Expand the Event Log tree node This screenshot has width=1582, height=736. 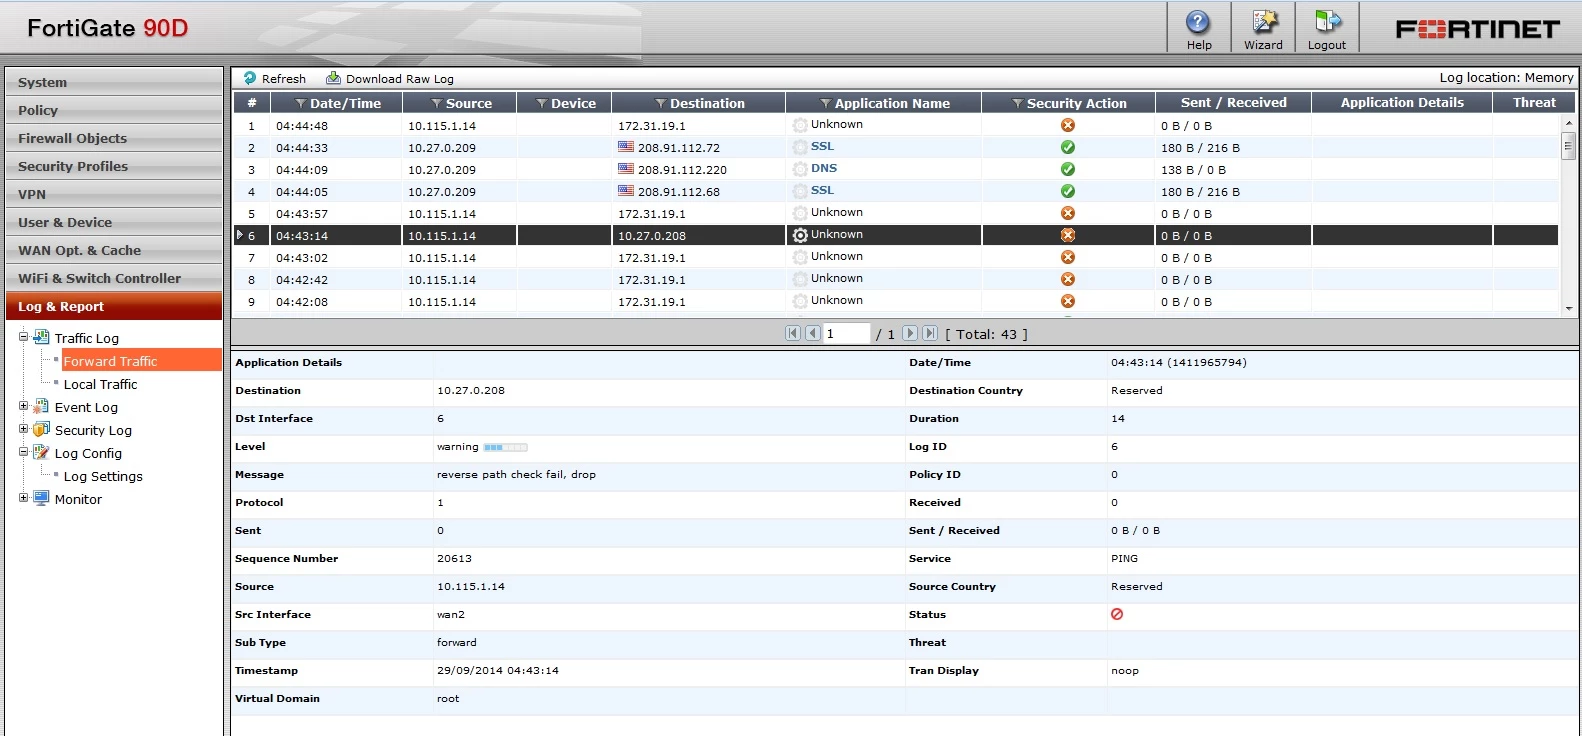point(23,406)
